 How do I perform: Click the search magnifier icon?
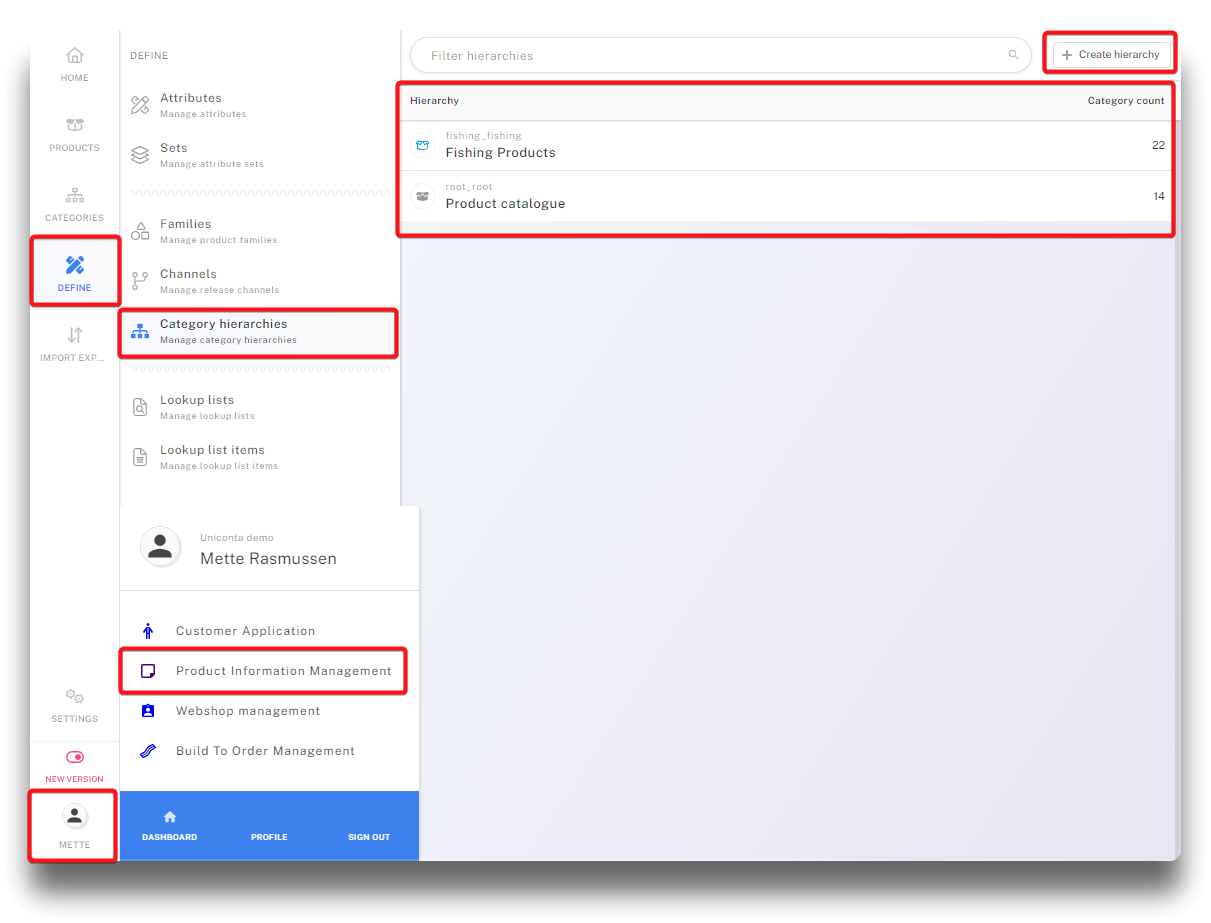(1013, 55)
